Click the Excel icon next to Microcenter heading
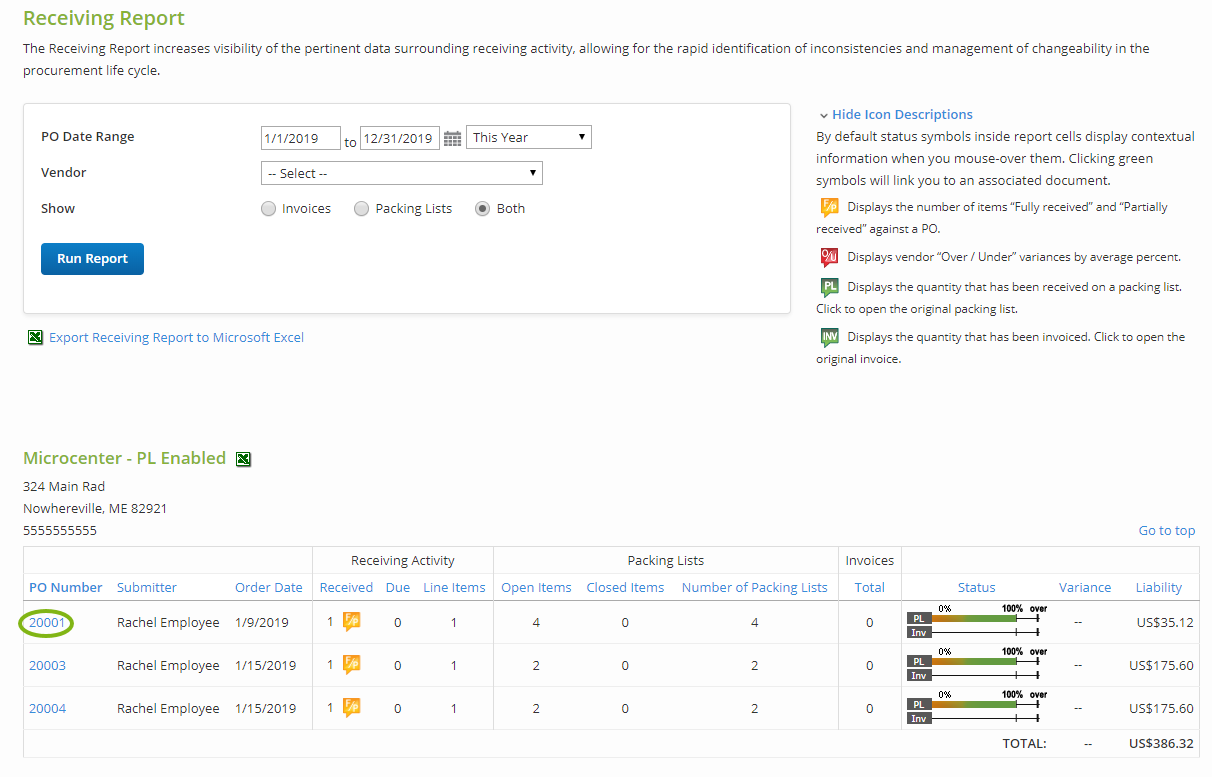Image resolution: width=1212 pixels, height=777 pixels. pyautogui.click(x=243, y=459)
